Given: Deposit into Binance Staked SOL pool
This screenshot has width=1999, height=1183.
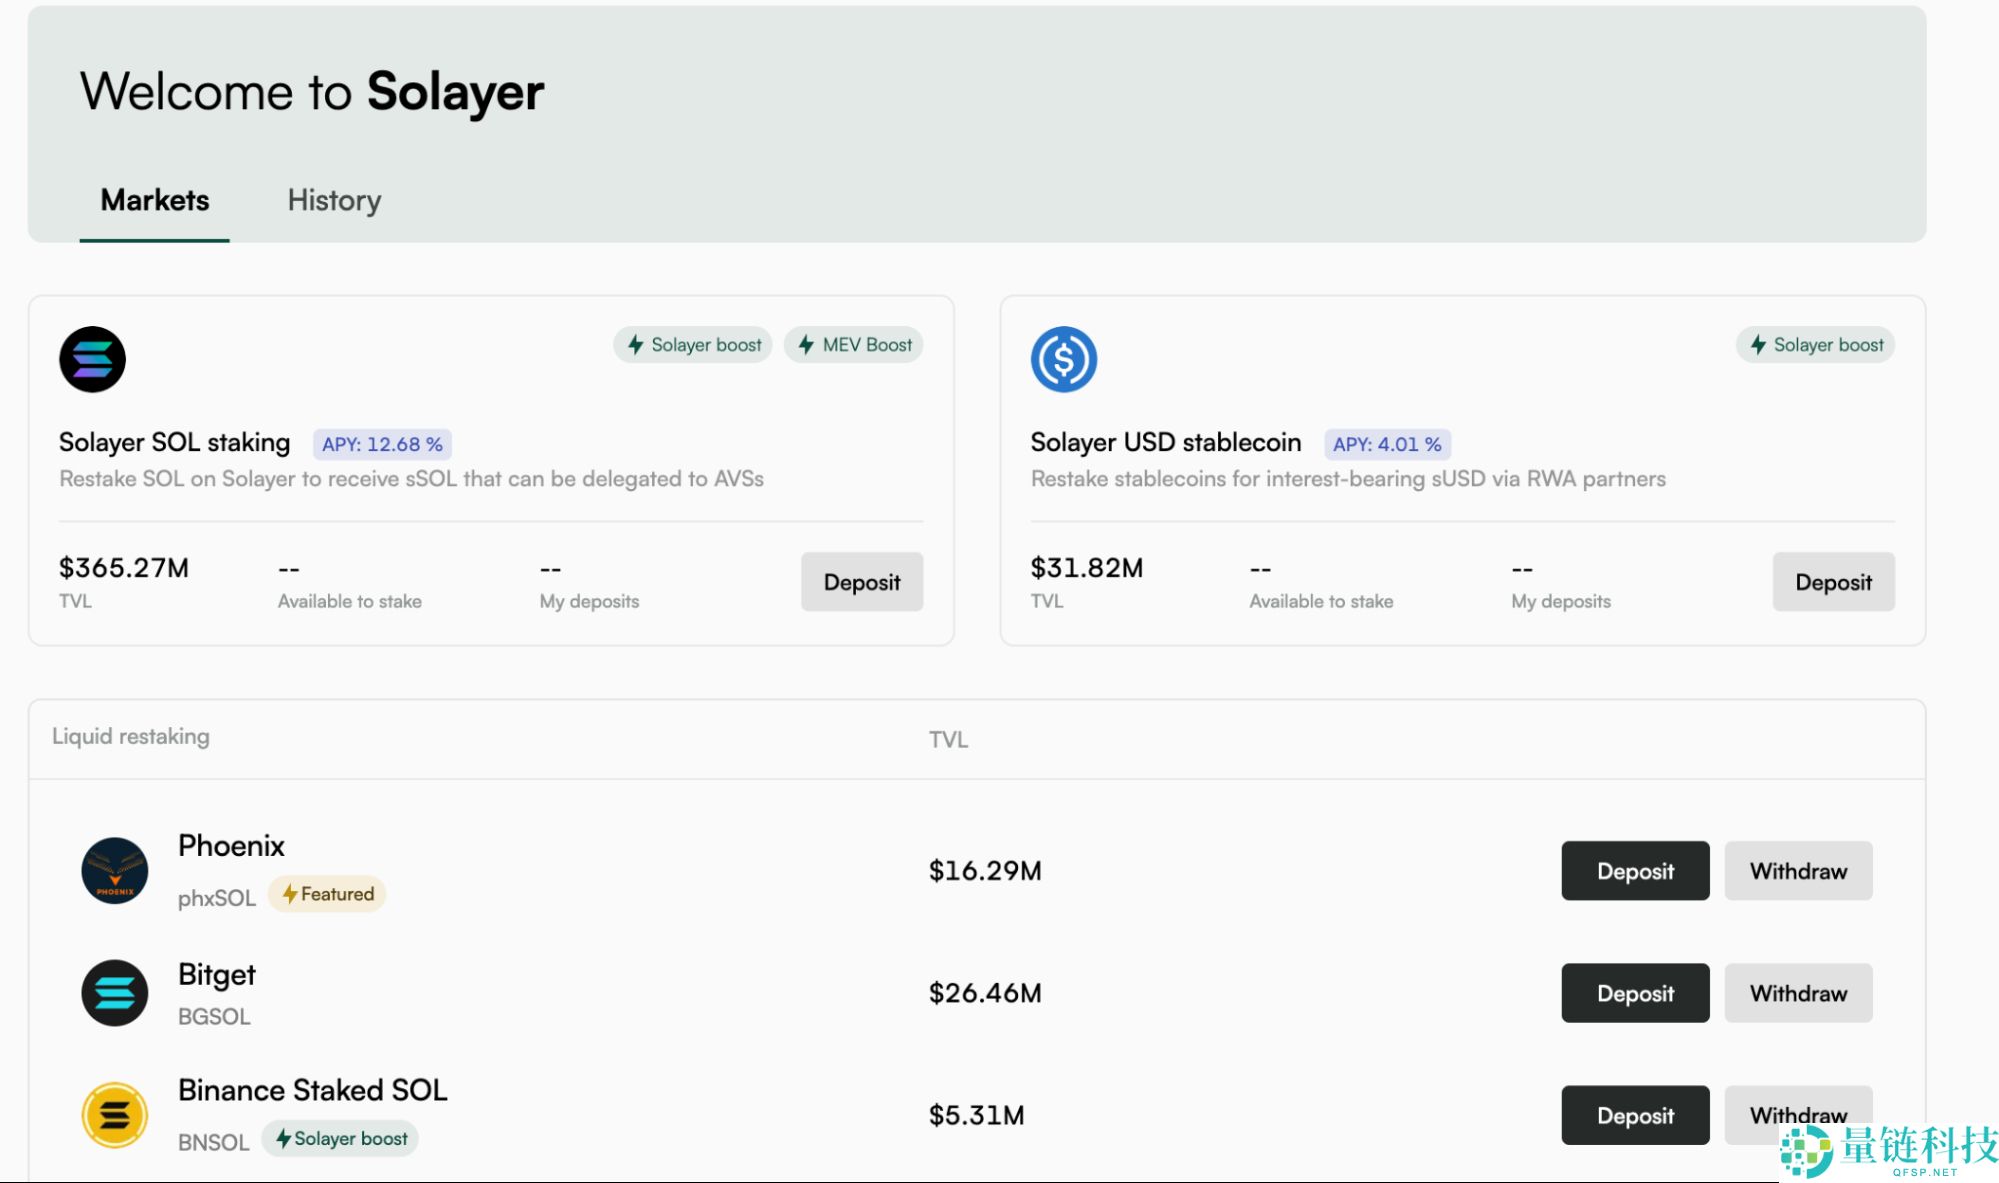Looking at the screenshot, I should tap(1635, 1115).
